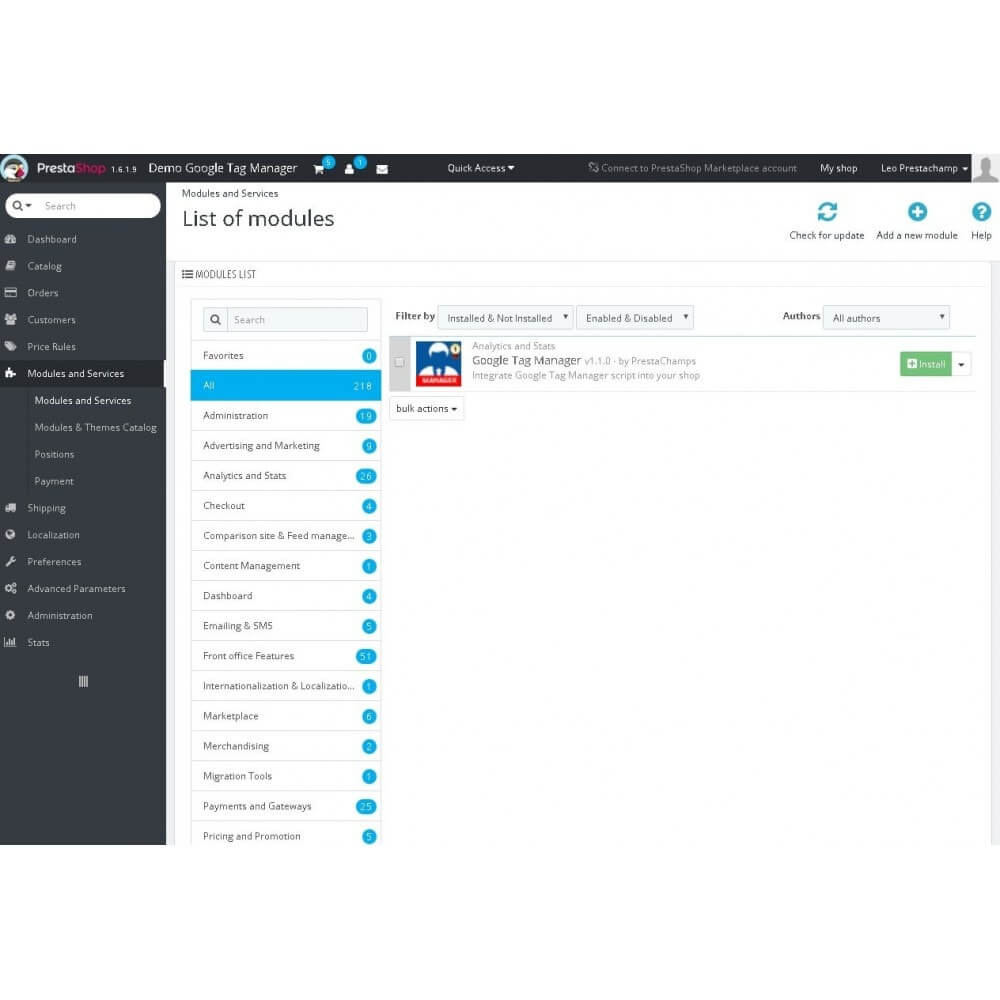Open the bulk actions dropdown
This screenshot has width=1000, height=1000.
coord(427,408)
